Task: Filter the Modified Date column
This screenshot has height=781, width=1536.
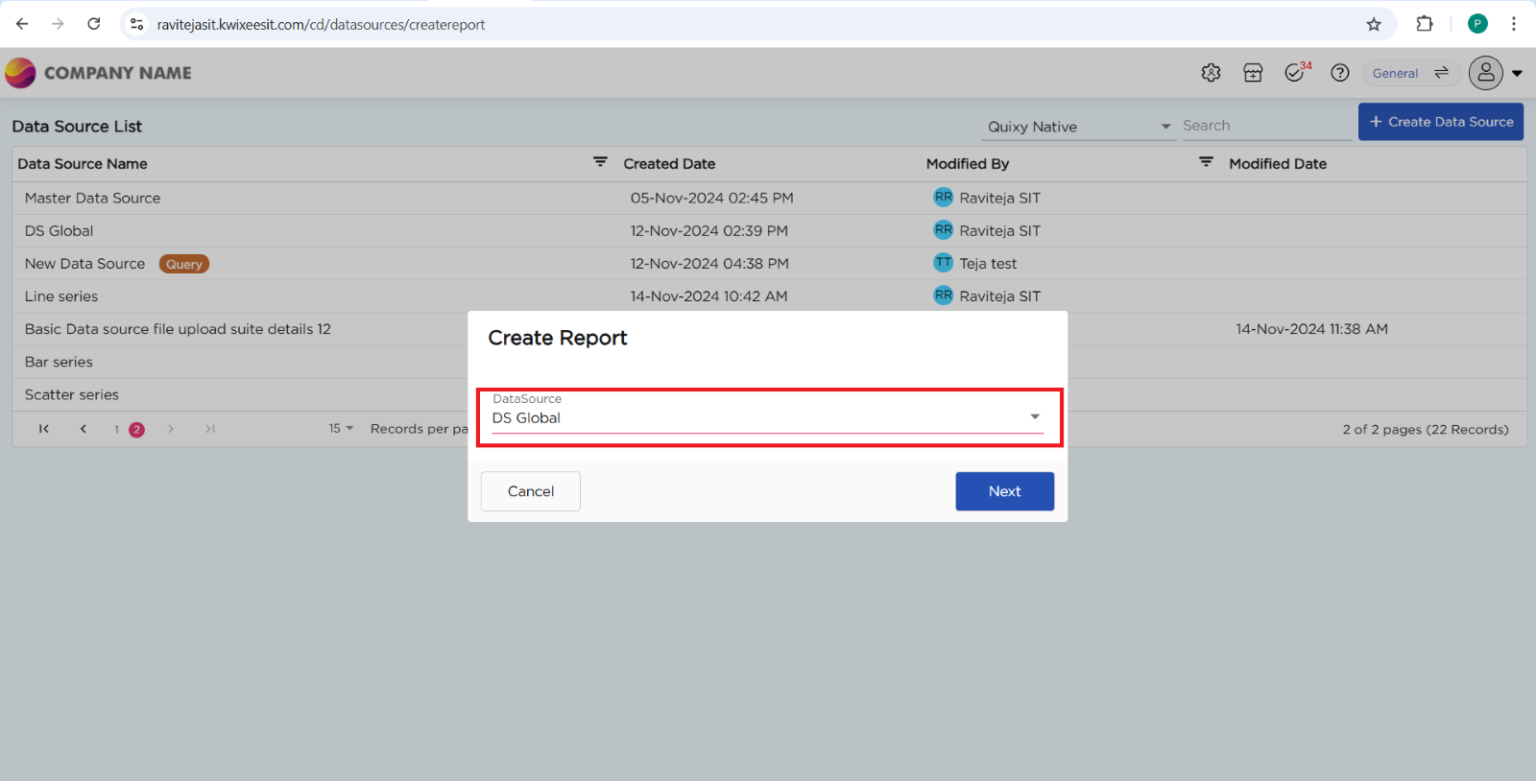Action: [x=1206, y=160]
